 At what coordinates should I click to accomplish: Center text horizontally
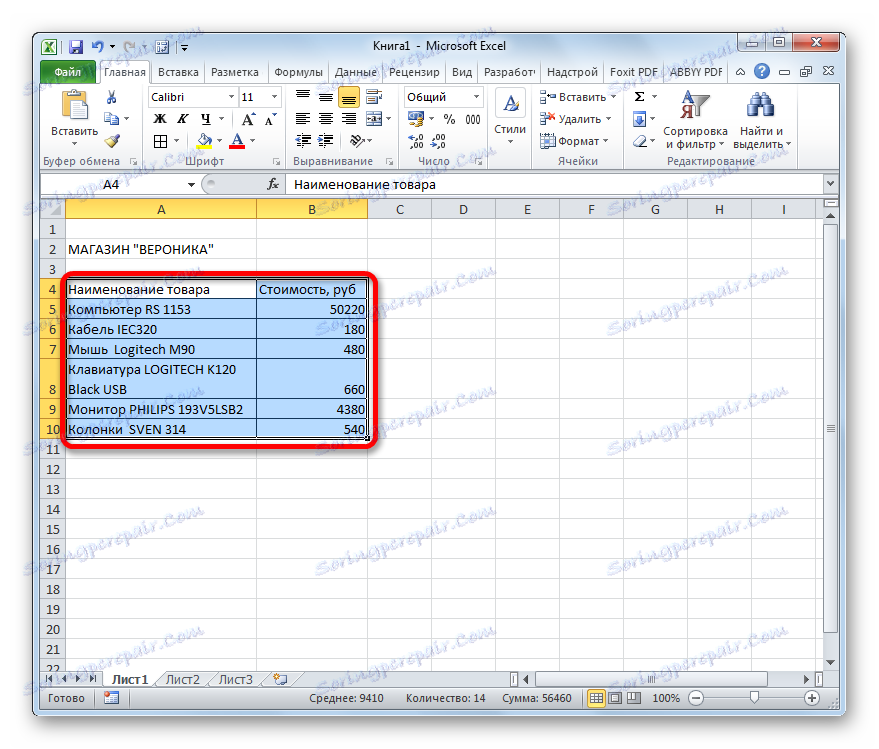[x=326, y=119]
